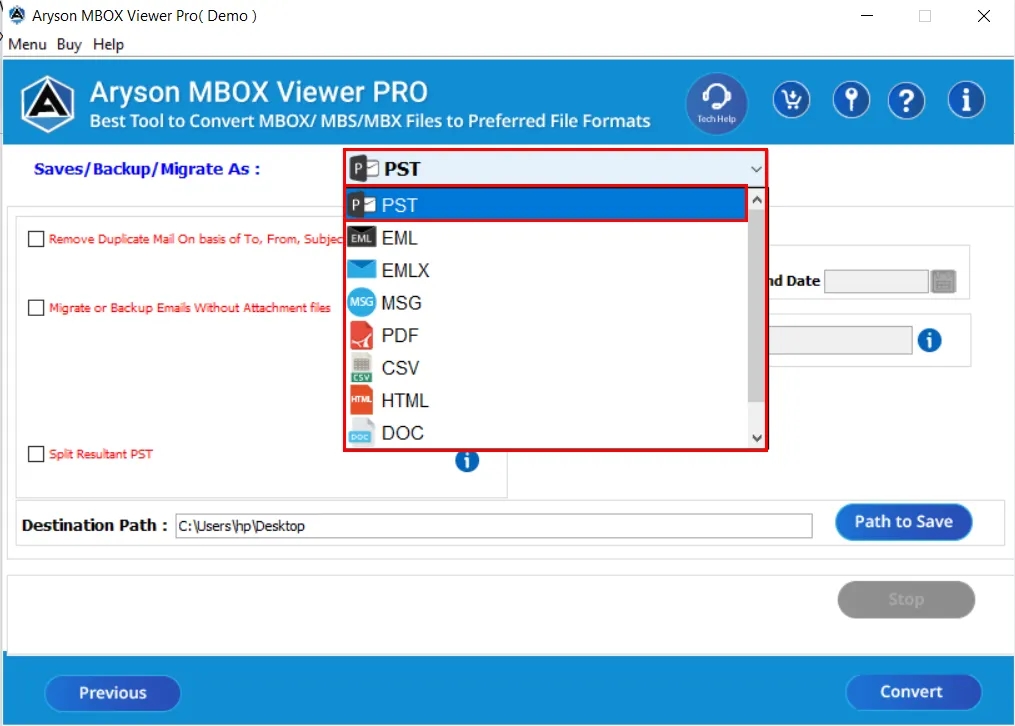Screen dimensions: 1015x726
Task: Choose PDF format from the list
Action: (547, 335)
